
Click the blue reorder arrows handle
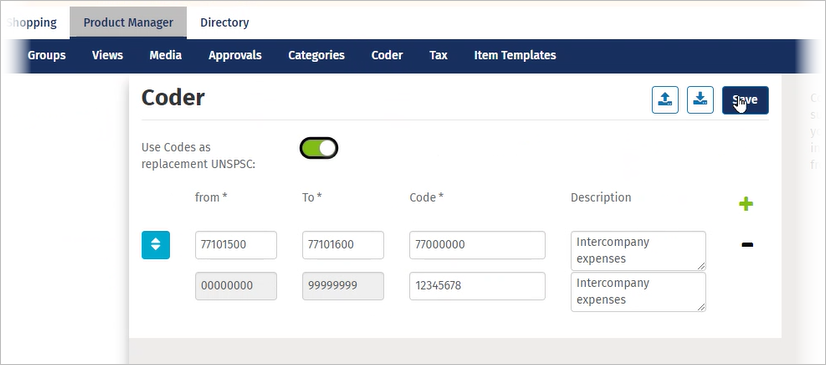[155, 245]
